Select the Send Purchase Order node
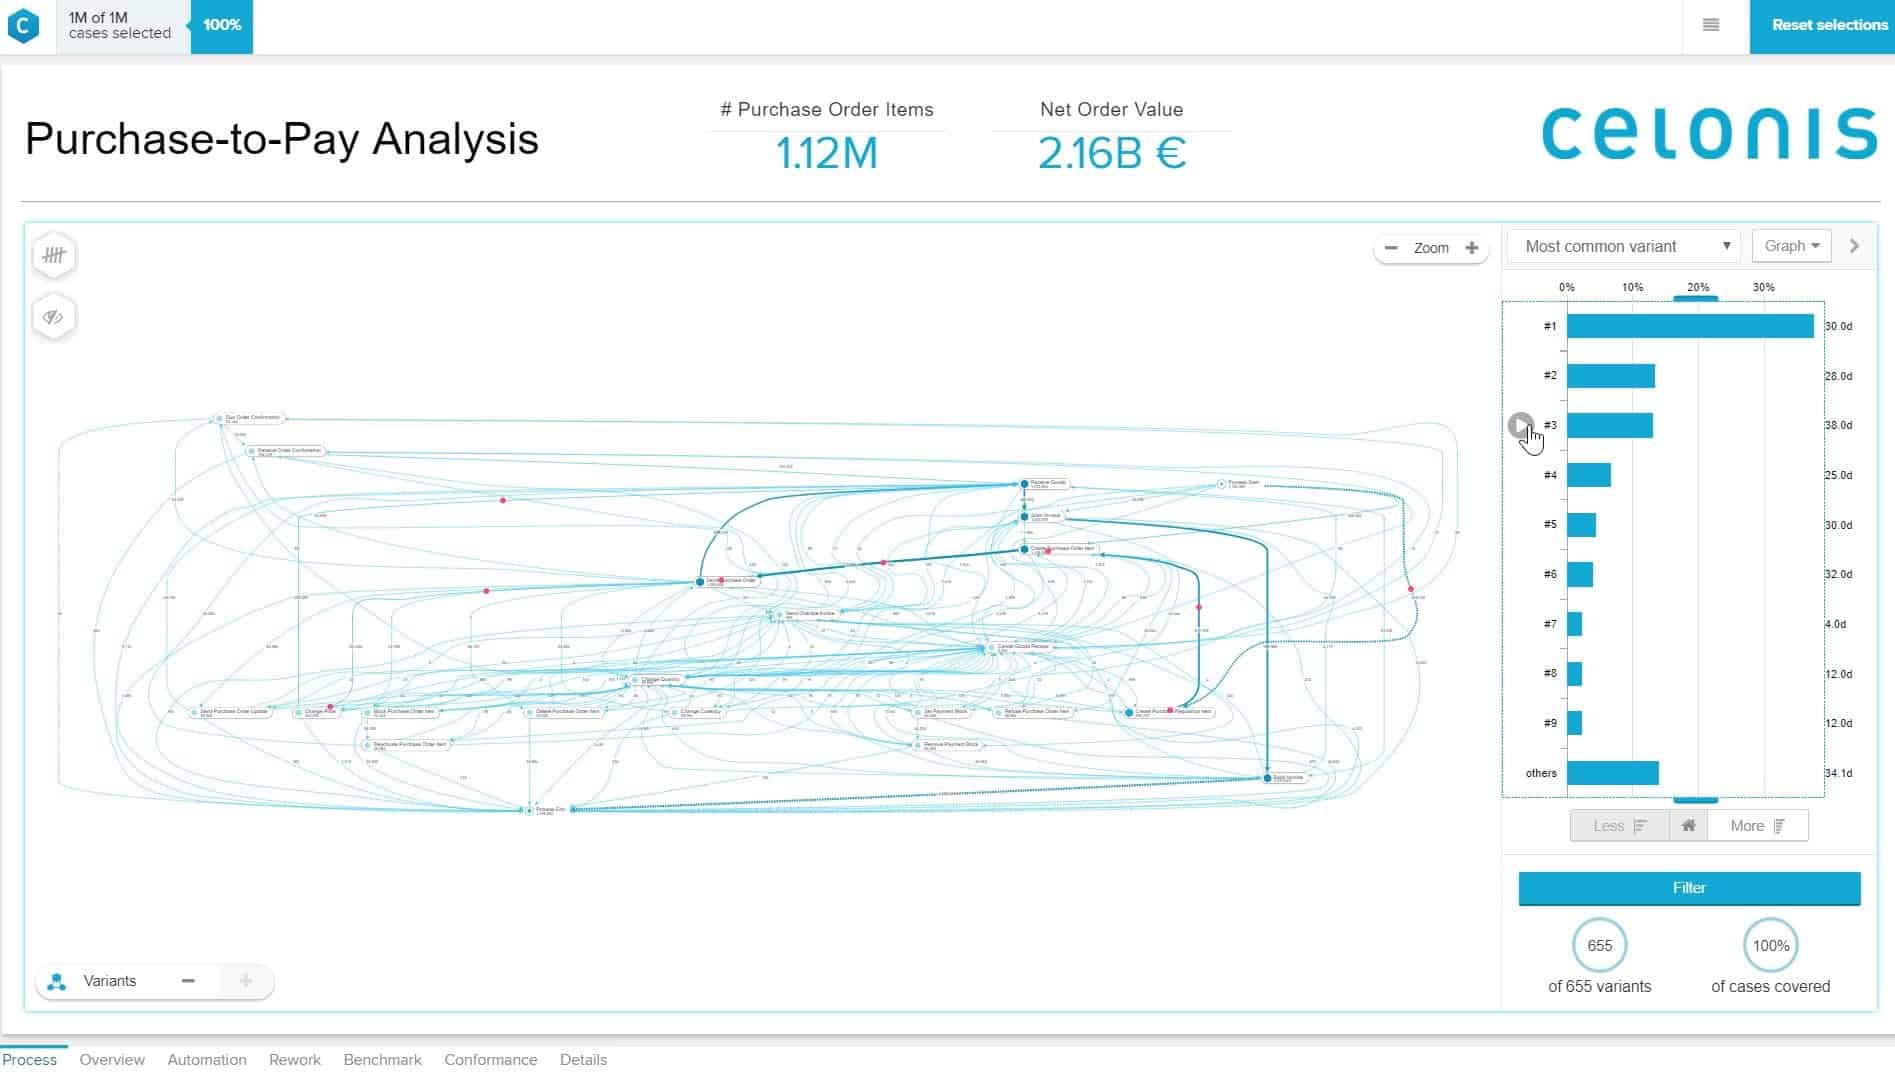Image resolution: width=1895 pixels, height=1076 pixels. pos(728,581)
